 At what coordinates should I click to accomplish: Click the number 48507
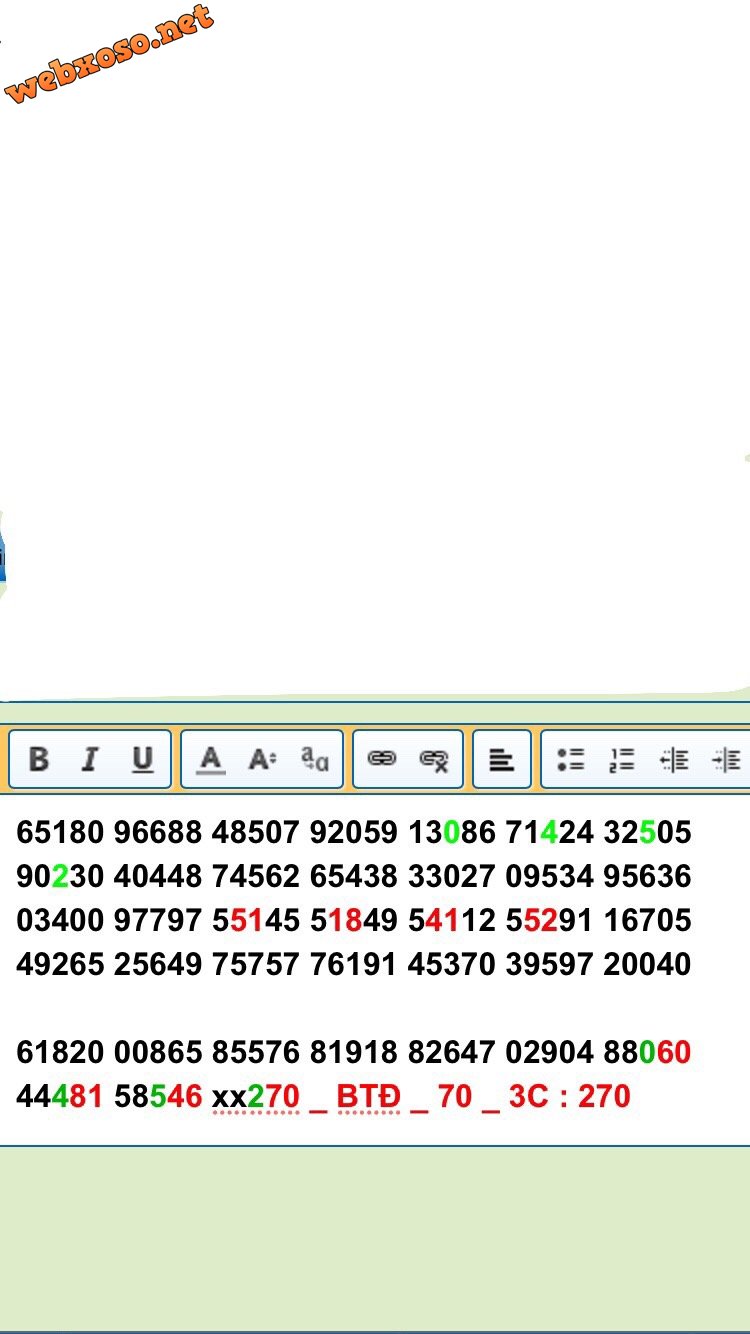tap(256, 832)
